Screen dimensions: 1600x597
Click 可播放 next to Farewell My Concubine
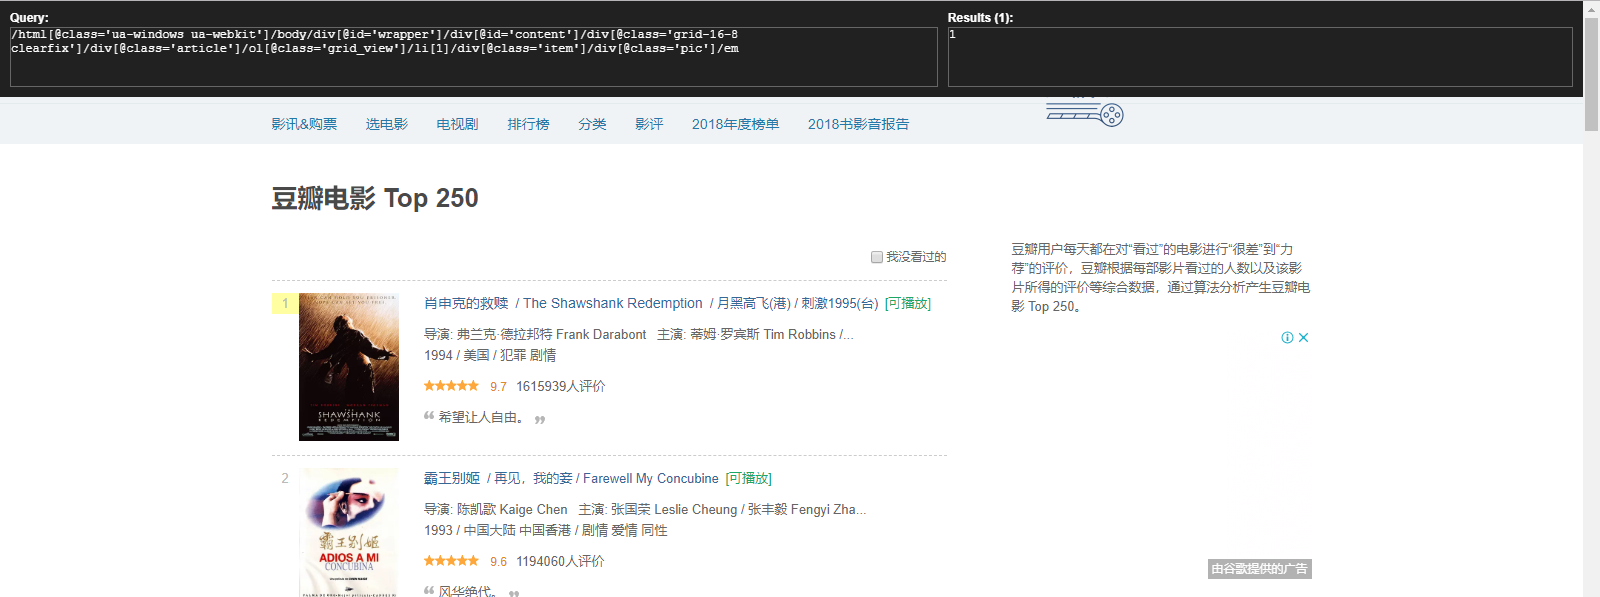pyautogui.click(x=749, y=478)
